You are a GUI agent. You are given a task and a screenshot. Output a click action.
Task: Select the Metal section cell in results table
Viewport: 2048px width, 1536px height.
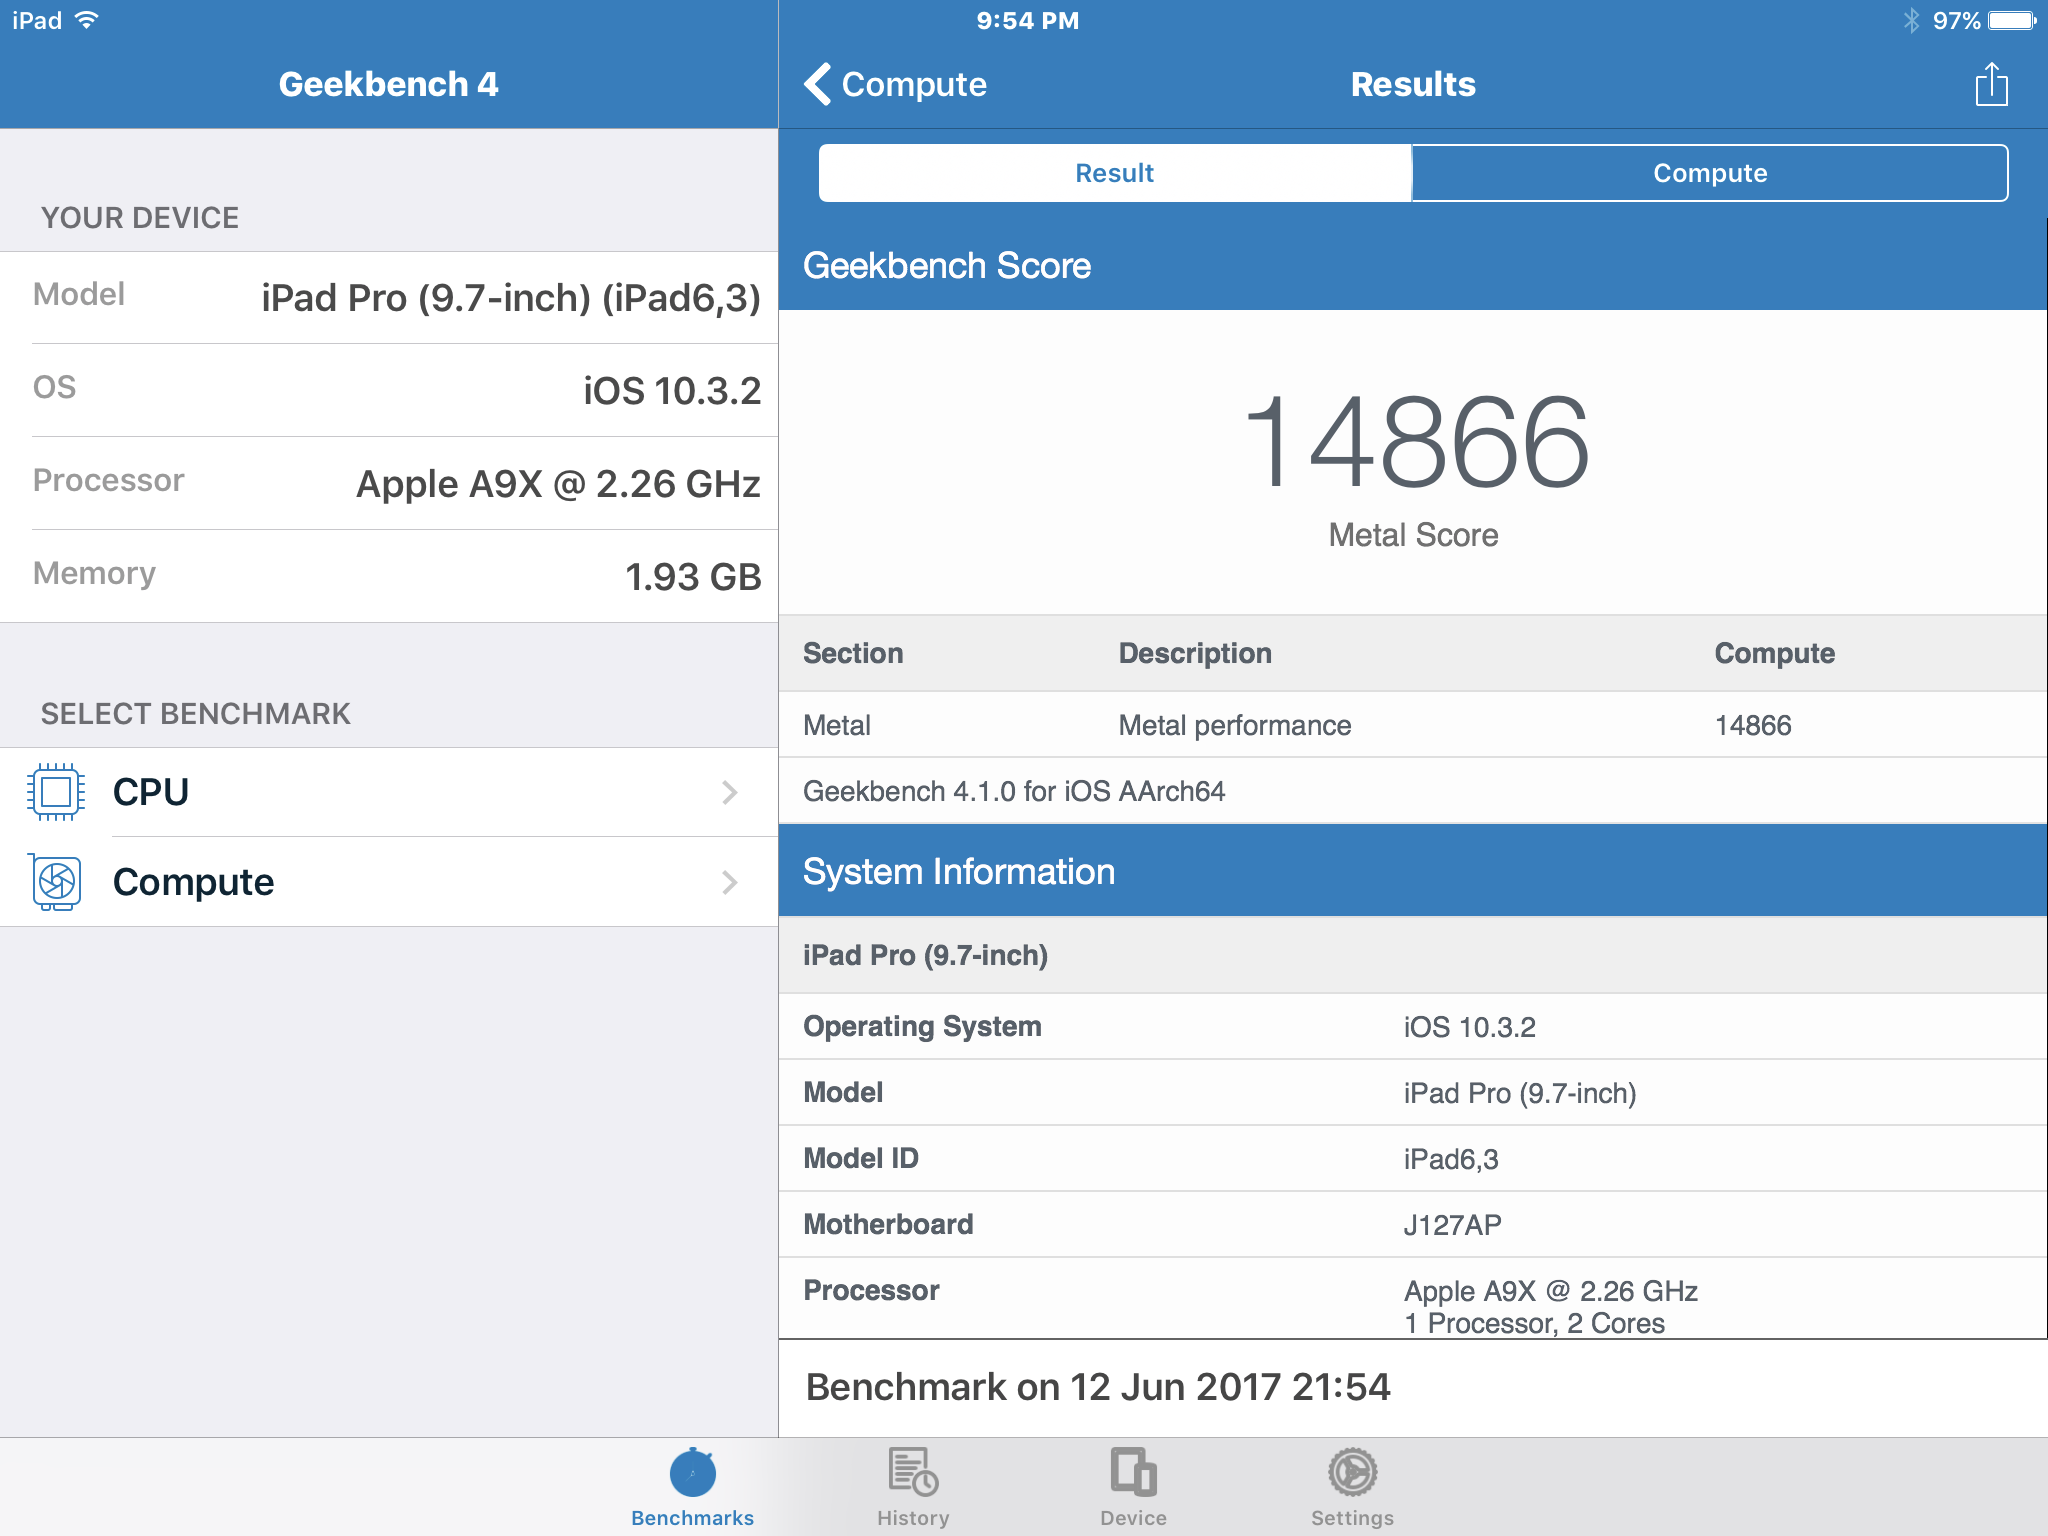(836, 725)
